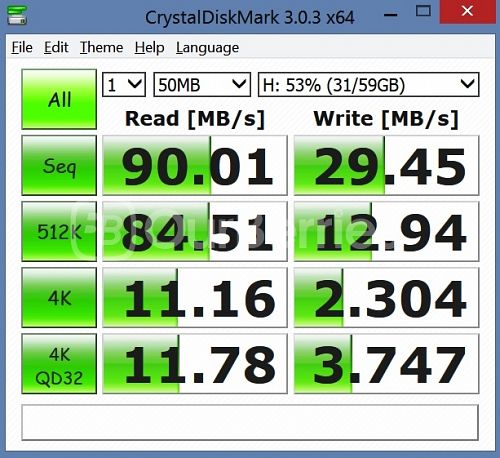The width and height of the screenshot is (500, 458).
Task: Open the Language menu
Action: (207, 48)
